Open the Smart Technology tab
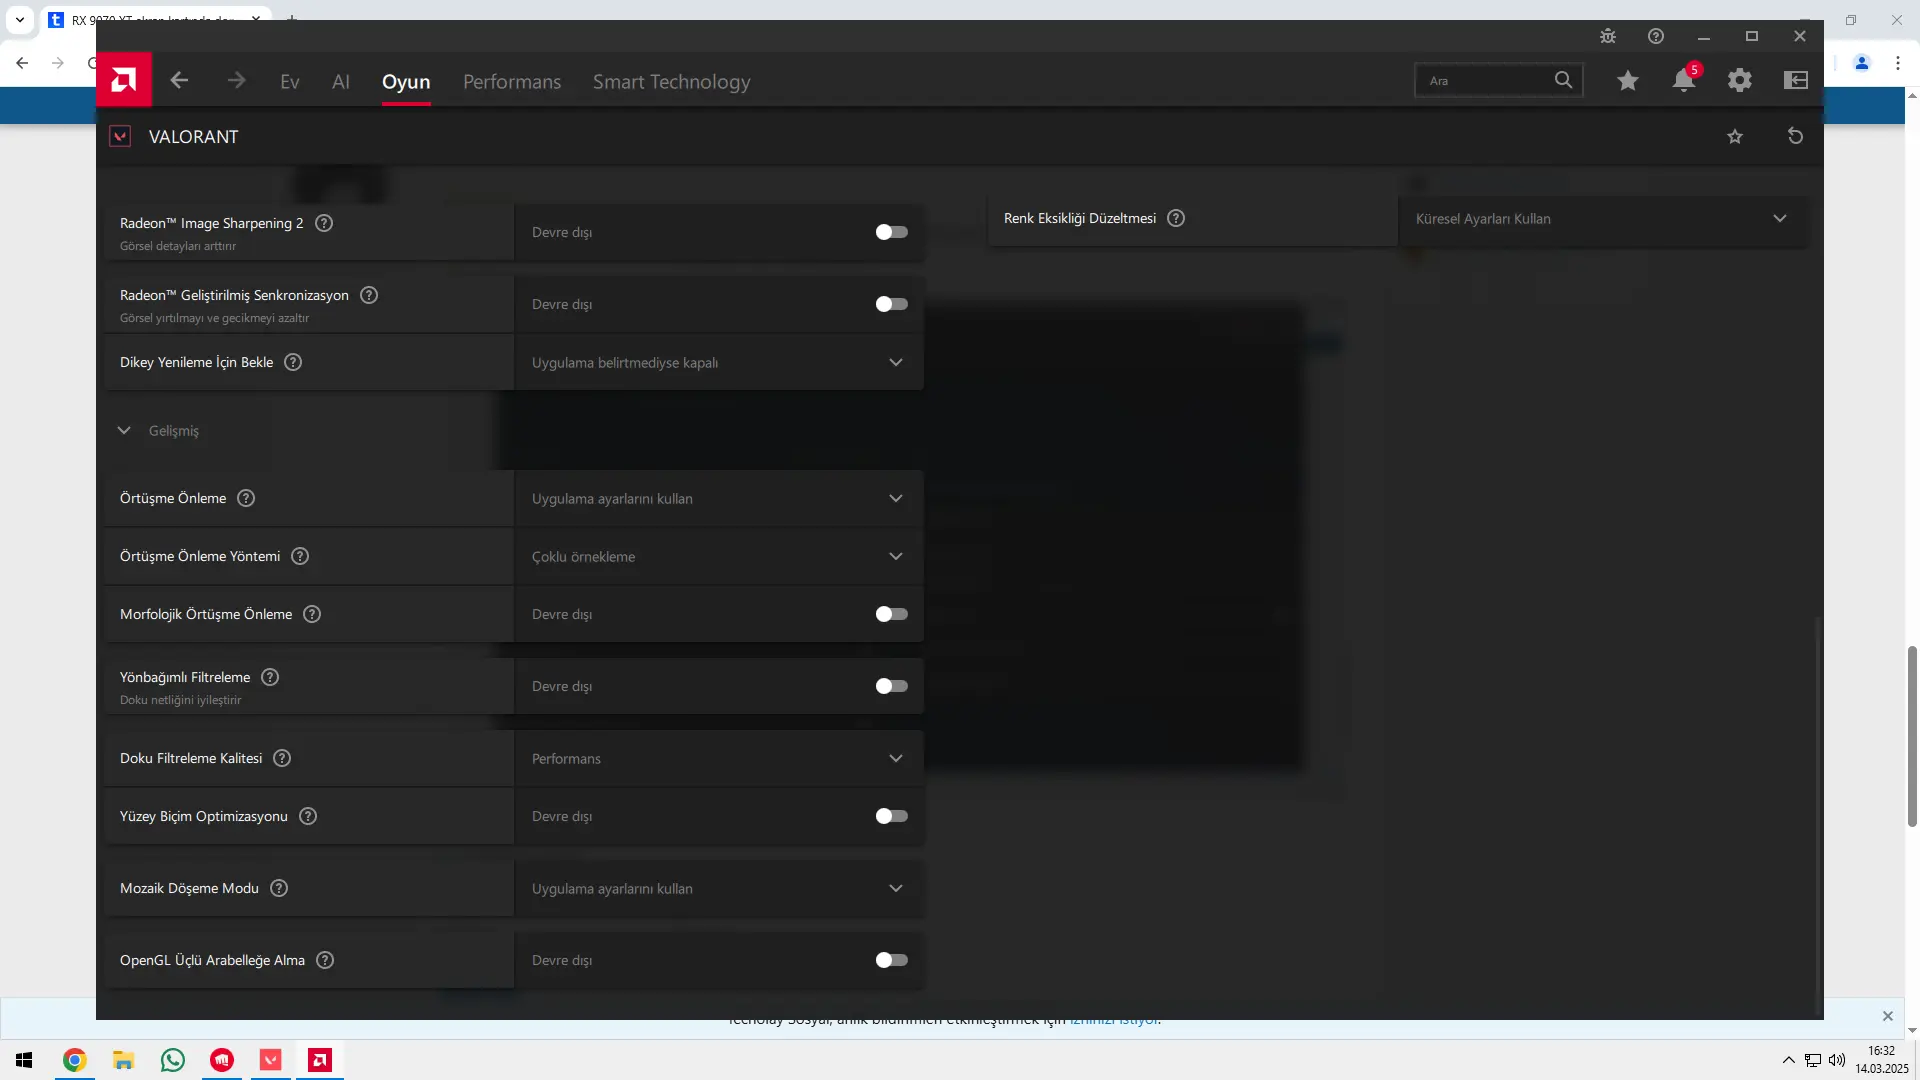The width and height of the screenshot is (1920, 1080). [671, 82]
